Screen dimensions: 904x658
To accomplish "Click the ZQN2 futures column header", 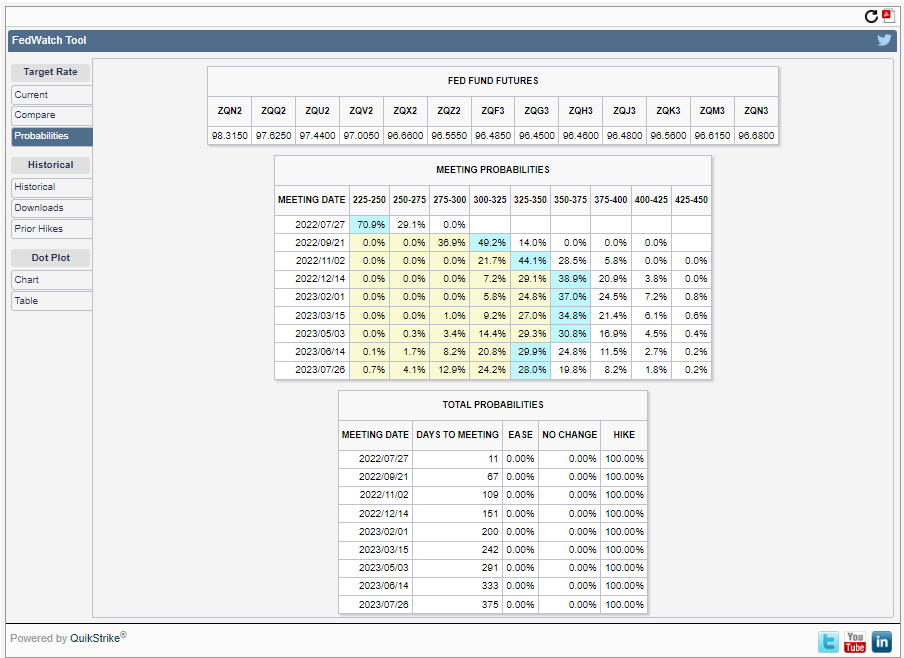I will (x=230, y=111).
